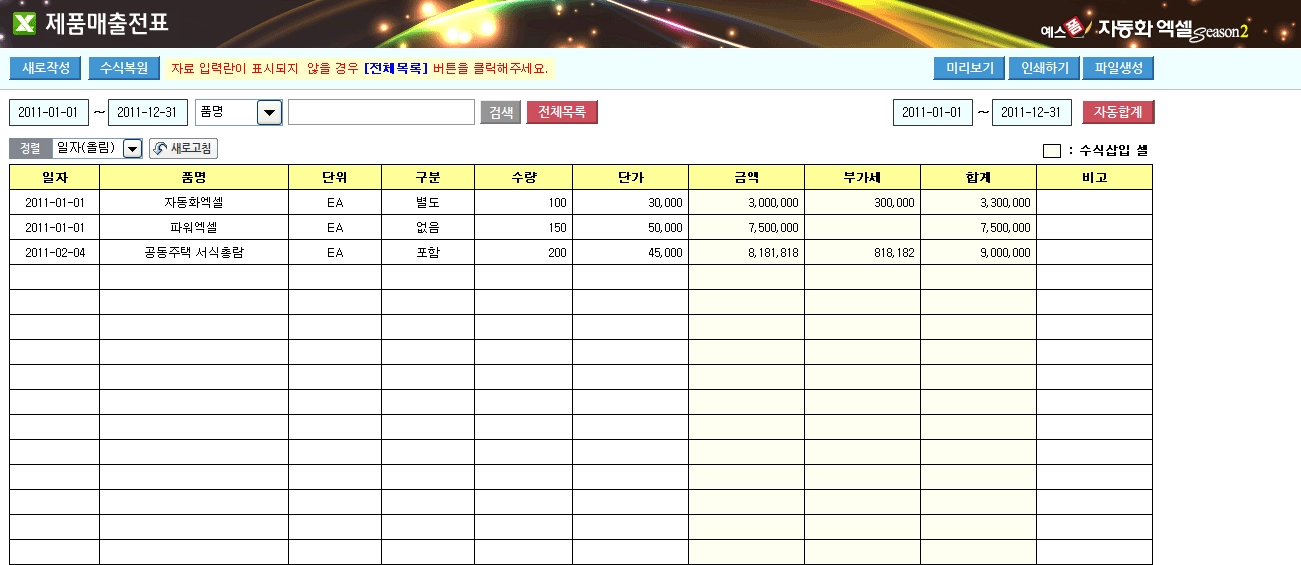Image resolution: width=1301 pixels, height=565 pixels.
Task: Click the 단가 column header
Action: point(631,177)
